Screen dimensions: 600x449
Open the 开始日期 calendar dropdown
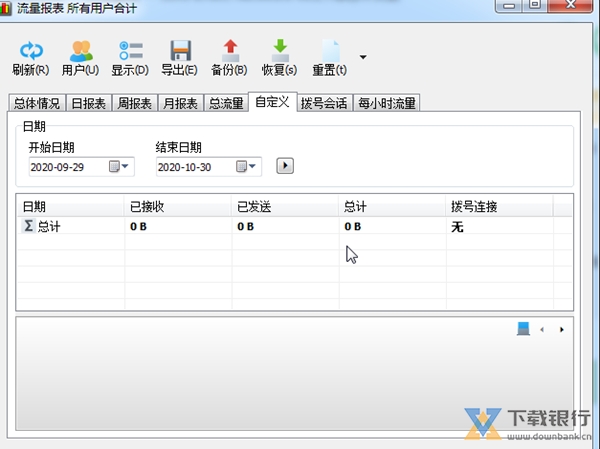click(x=119, y=166)
